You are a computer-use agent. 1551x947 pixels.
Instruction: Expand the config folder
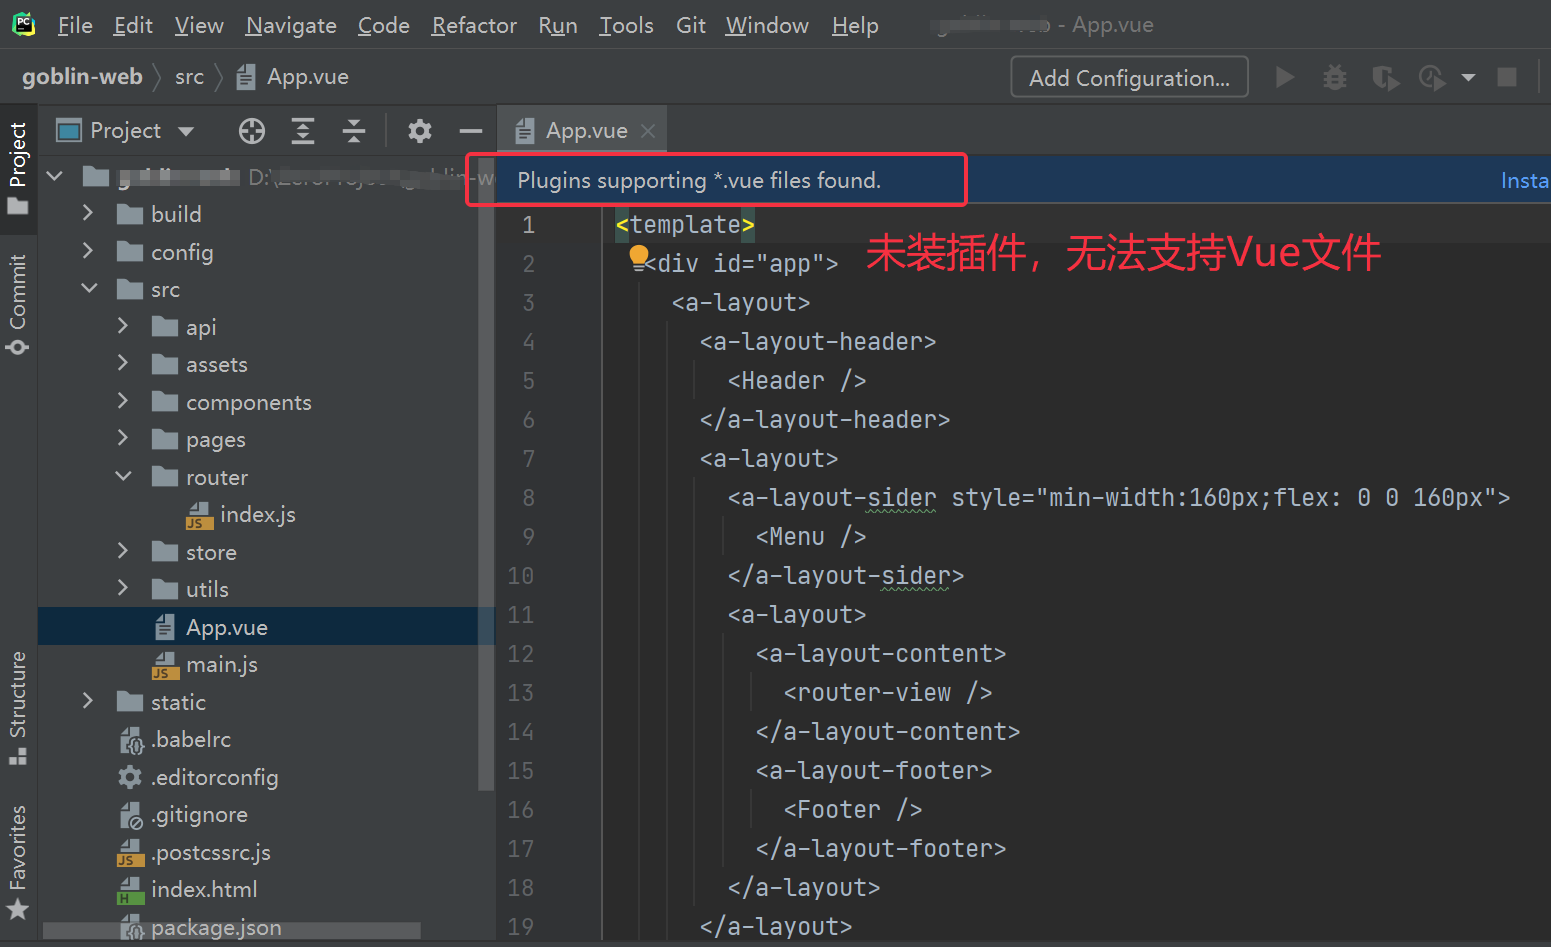[88, 250]
